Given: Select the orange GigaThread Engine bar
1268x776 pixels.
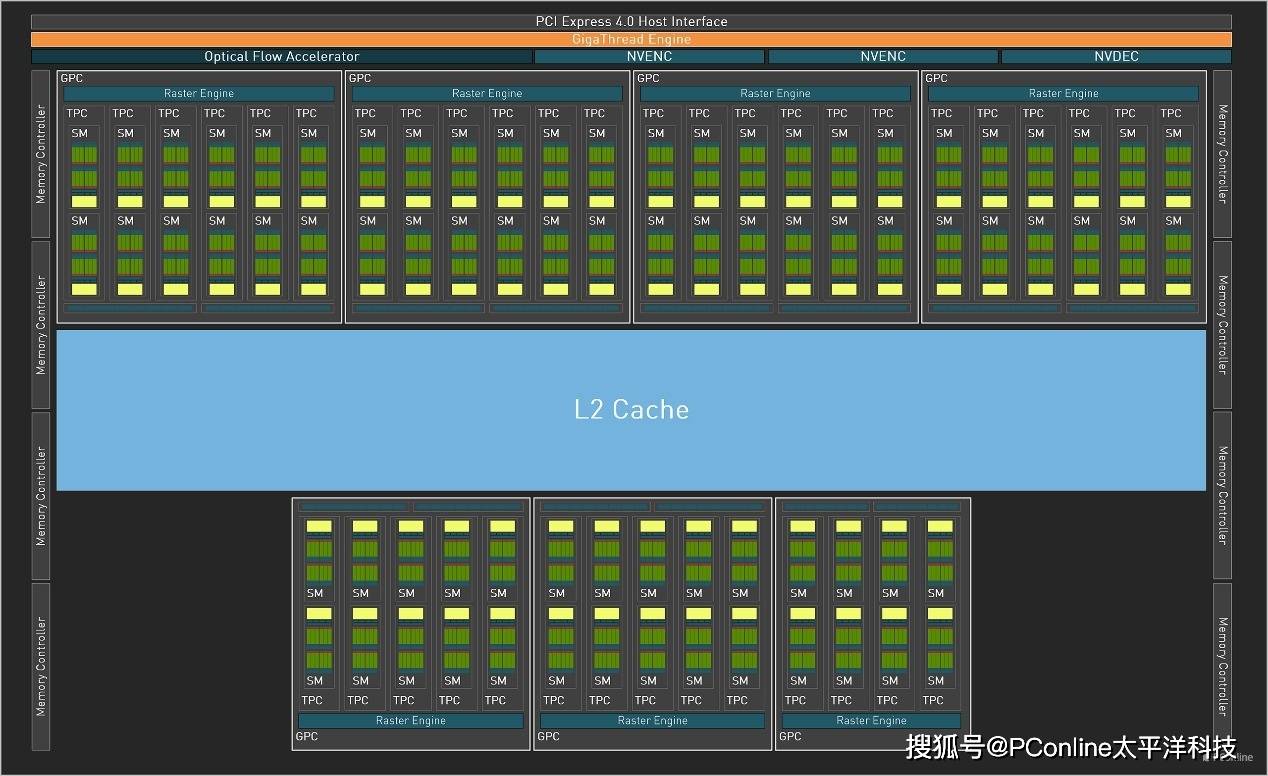Looking at the screenshot, I should pyautogui.click(x=631, y=40).
